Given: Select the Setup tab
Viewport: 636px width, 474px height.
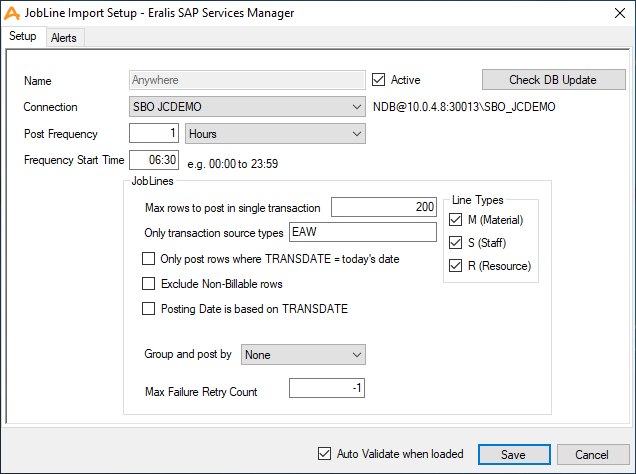Looking at the screenshot, I should [x=23, y=37].
